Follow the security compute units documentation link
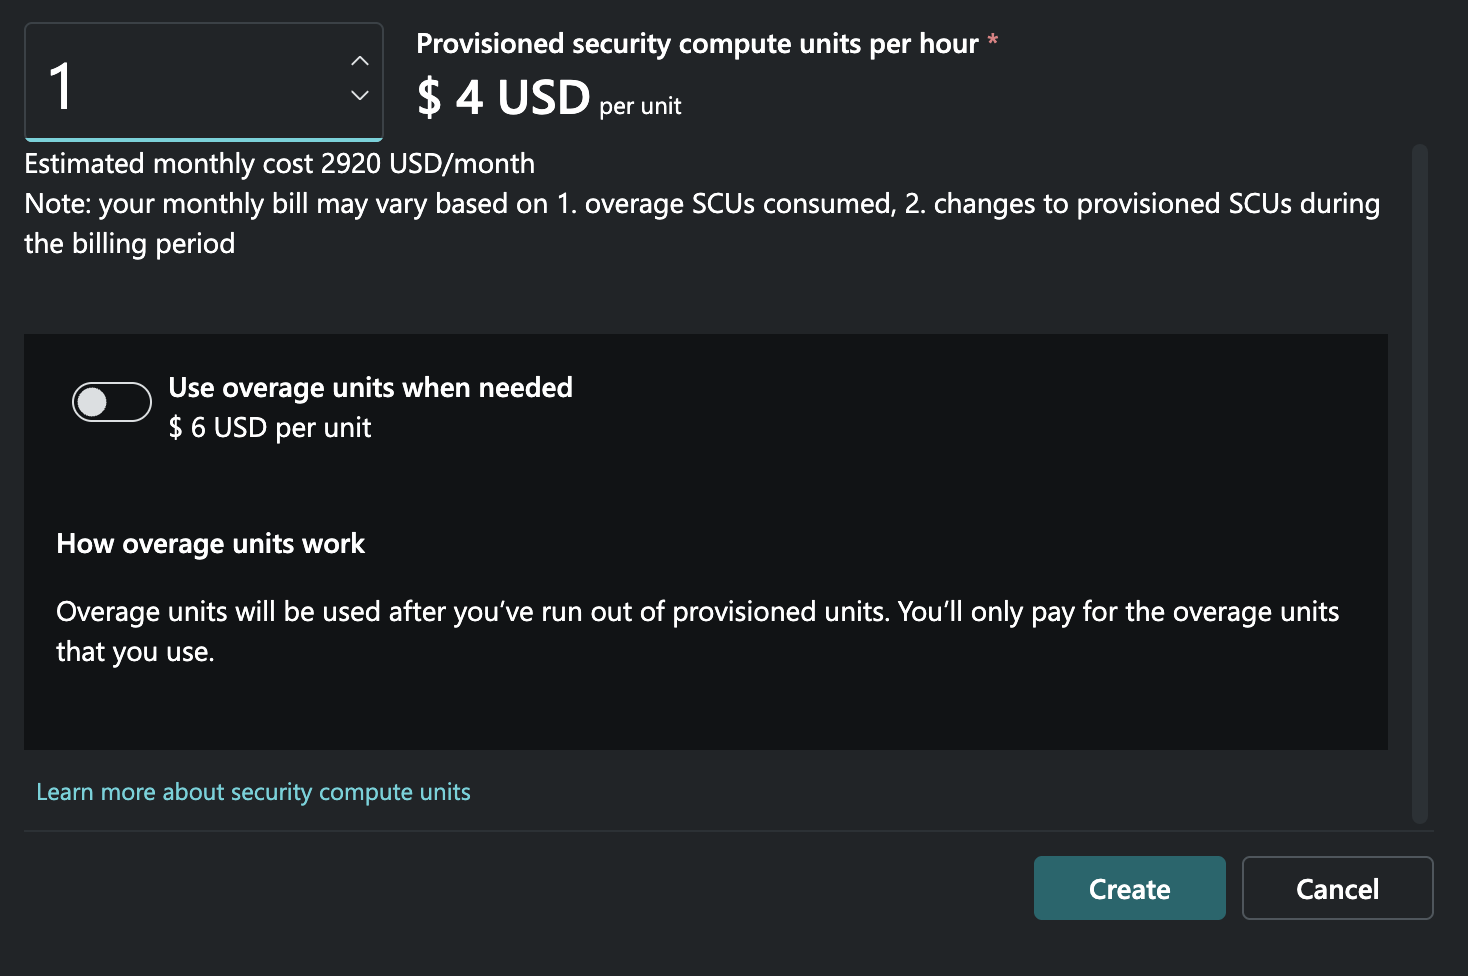 [x=253, y=791]
